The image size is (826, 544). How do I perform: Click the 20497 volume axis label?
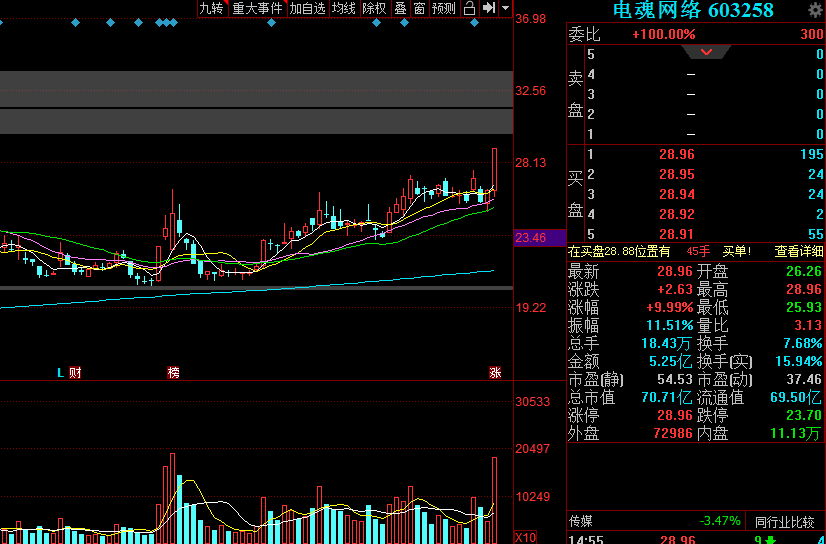[x=533, y=449]
